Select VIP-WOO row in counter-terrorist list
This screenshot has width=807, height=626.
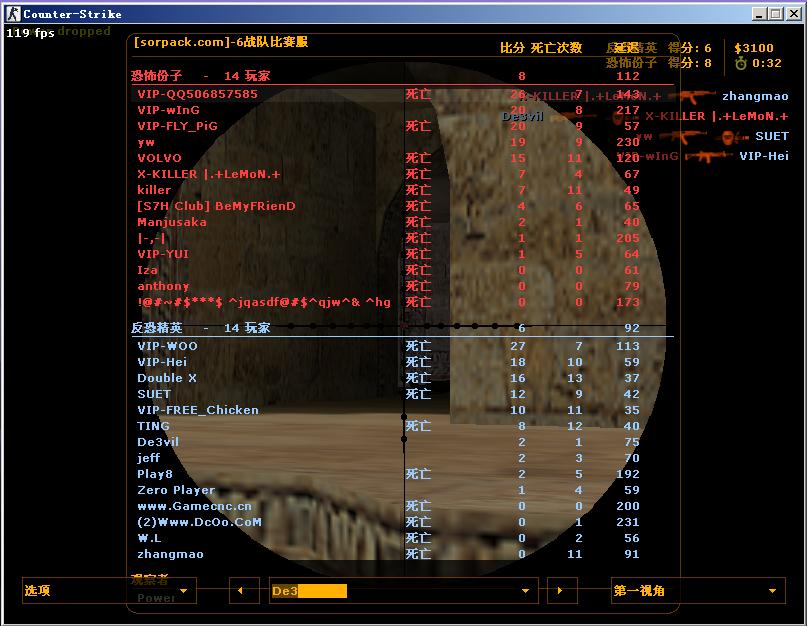click(x=168, y=346)
